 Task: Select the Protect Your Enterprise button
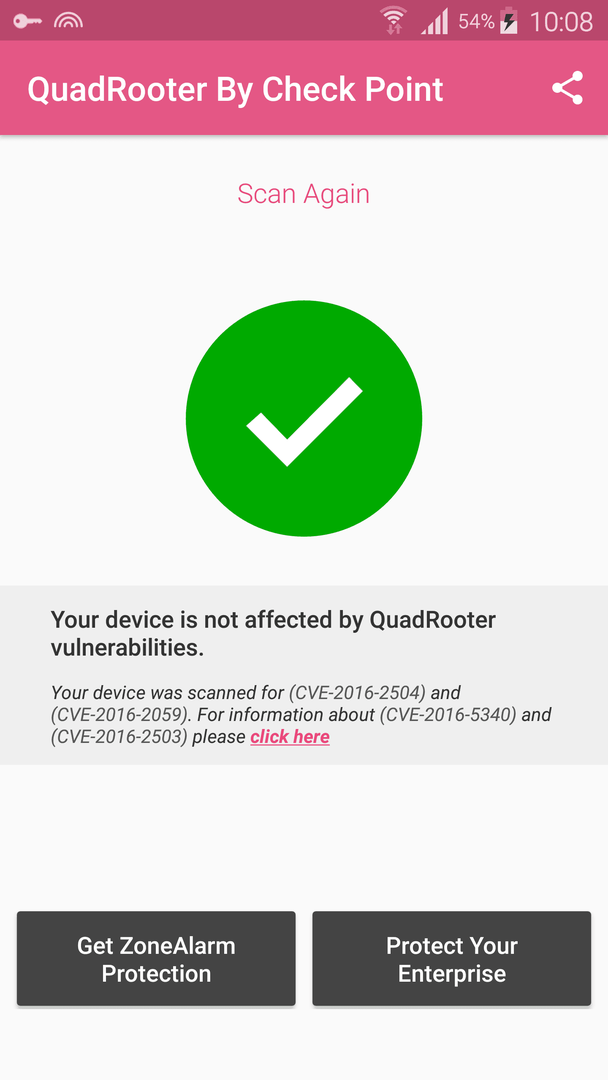tap(452, 959)
